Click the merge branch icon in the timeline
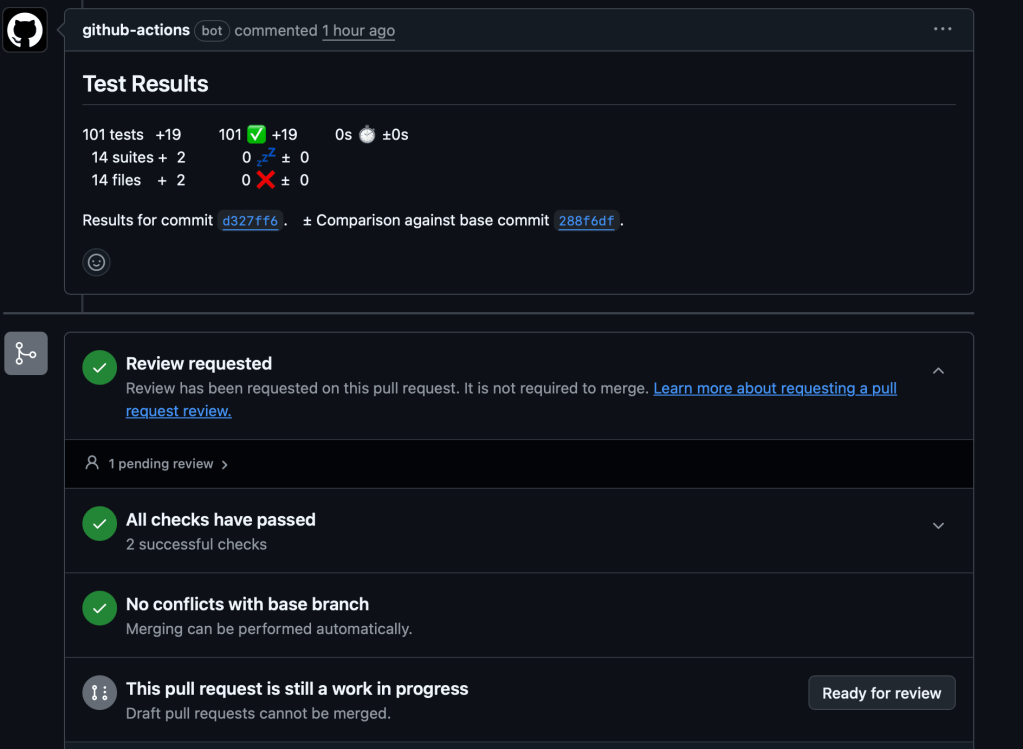The height and width of the screenshot is (749, 1023). (26, 354)
